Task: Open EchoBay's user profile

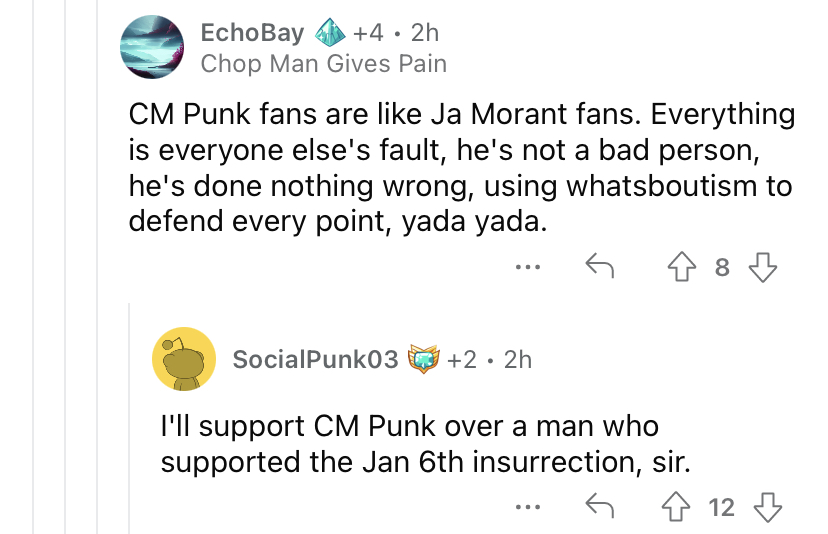Action: click(x=252, y=33)
